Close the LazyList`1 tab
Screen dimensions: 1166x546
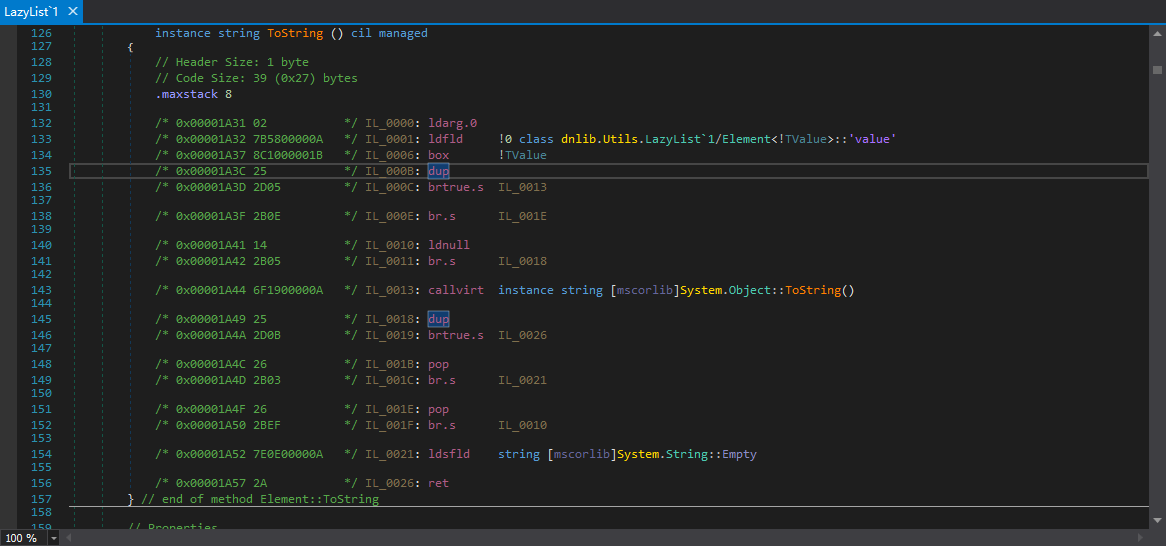tap(73, 11)
